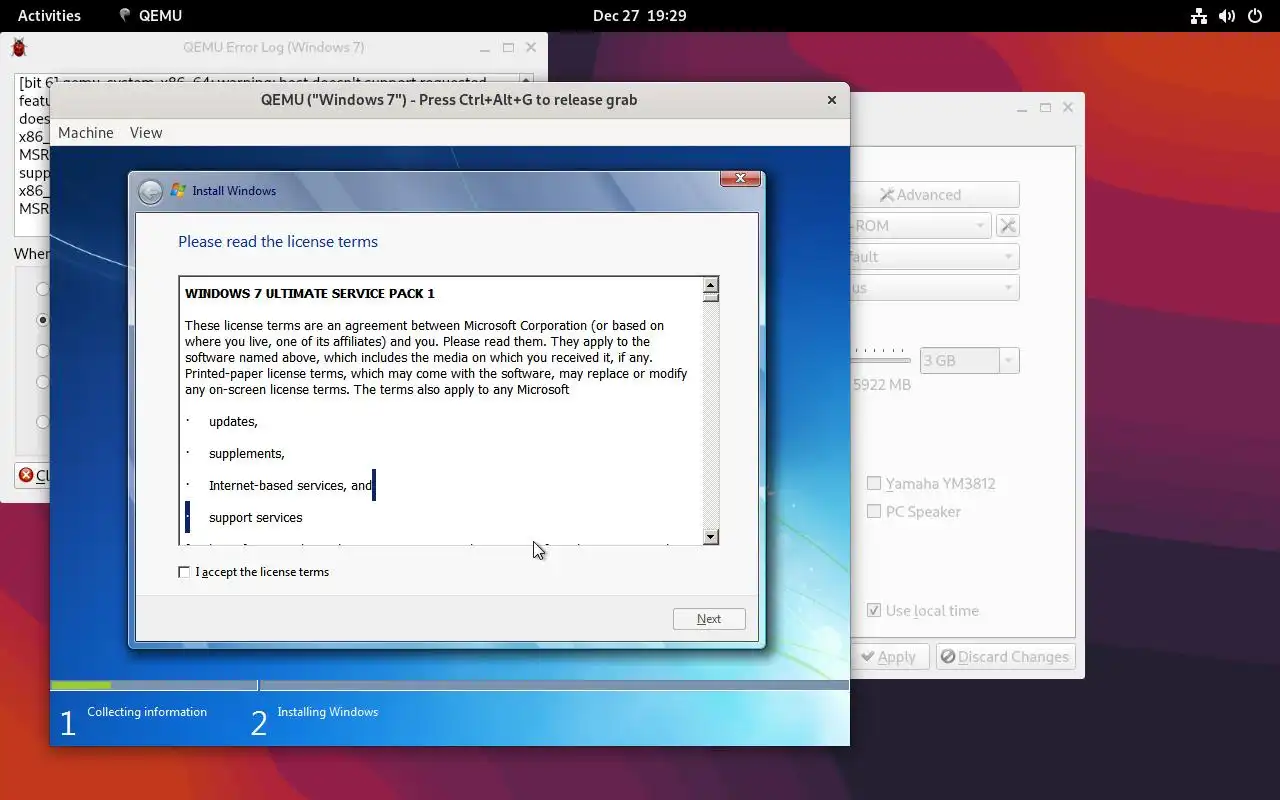Click the QEMU Error Log (Windows 7) title bar
The width and height of the screenshot is (1280, 800).
click(x=274, y=47)
